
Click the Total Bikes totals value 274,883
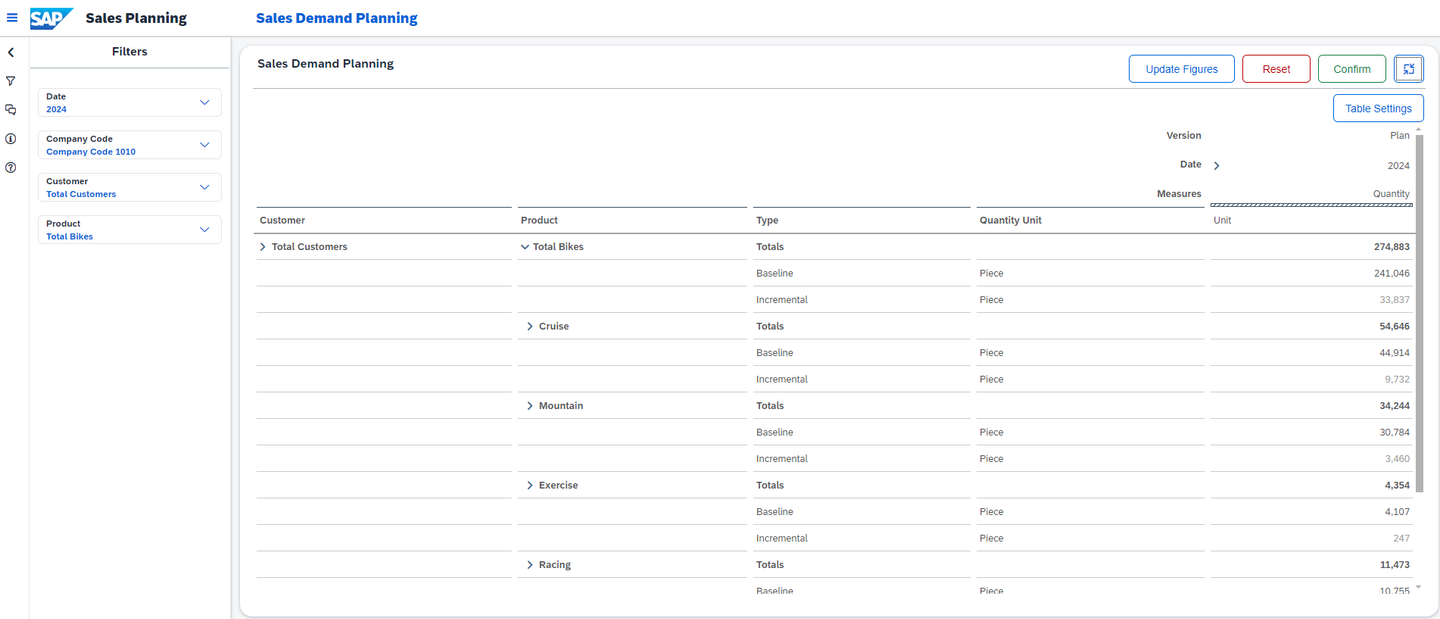(1392, 247)
